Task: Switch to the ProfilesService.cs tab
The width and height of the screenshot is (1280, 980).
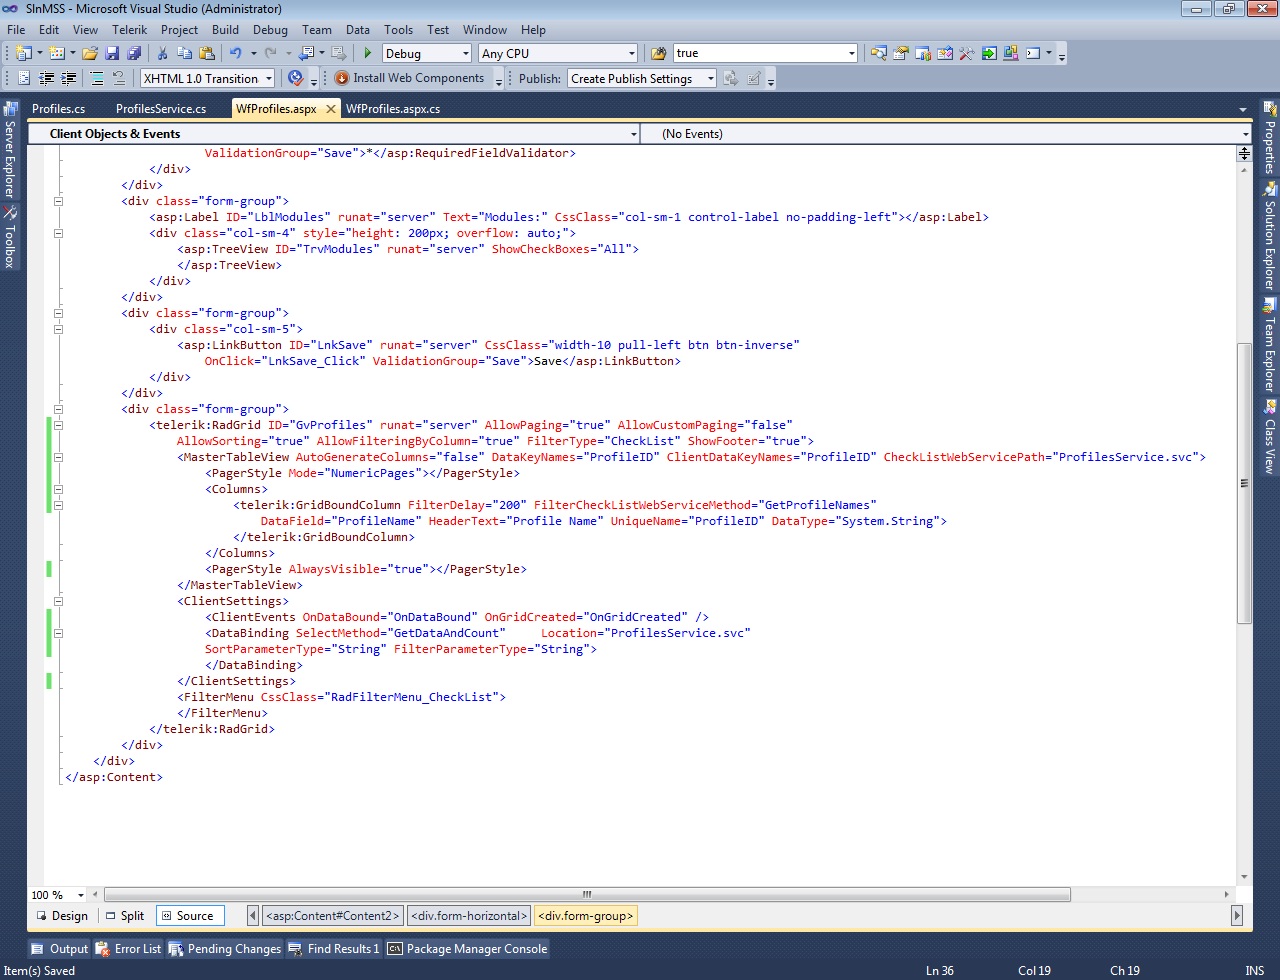Action: tap(160, 109)
